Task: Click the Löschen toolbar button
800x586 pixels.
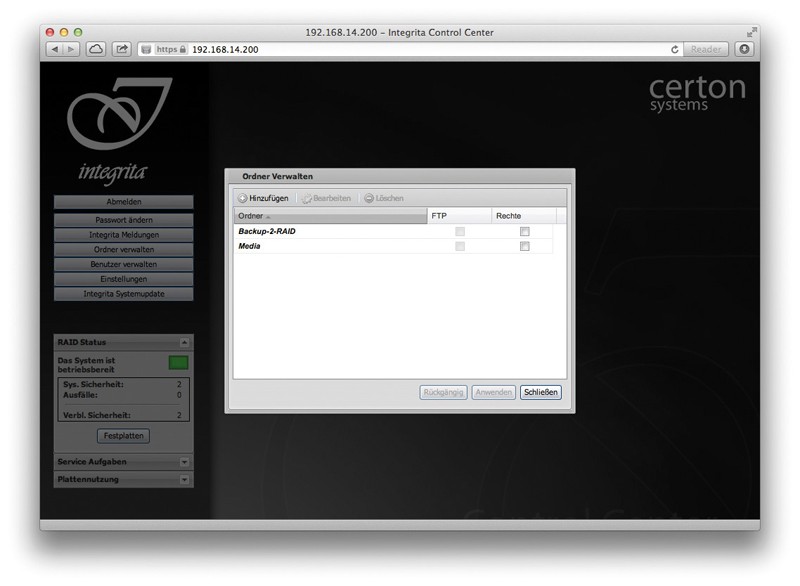Action: pyautogui.click(x=384, y=198)
